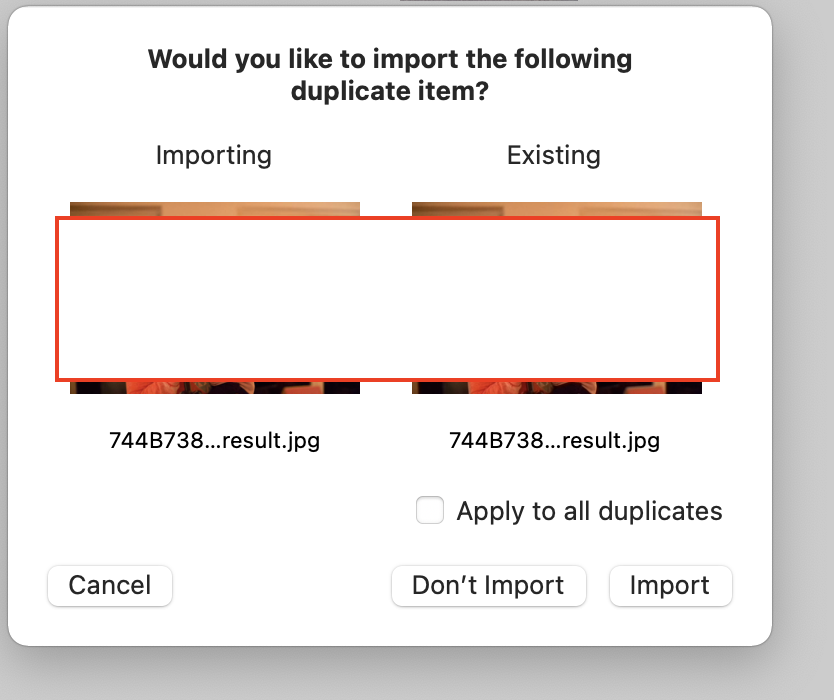Click the "Importing" column heading
This screenshot has height=700, width=834.
(214, 155)
